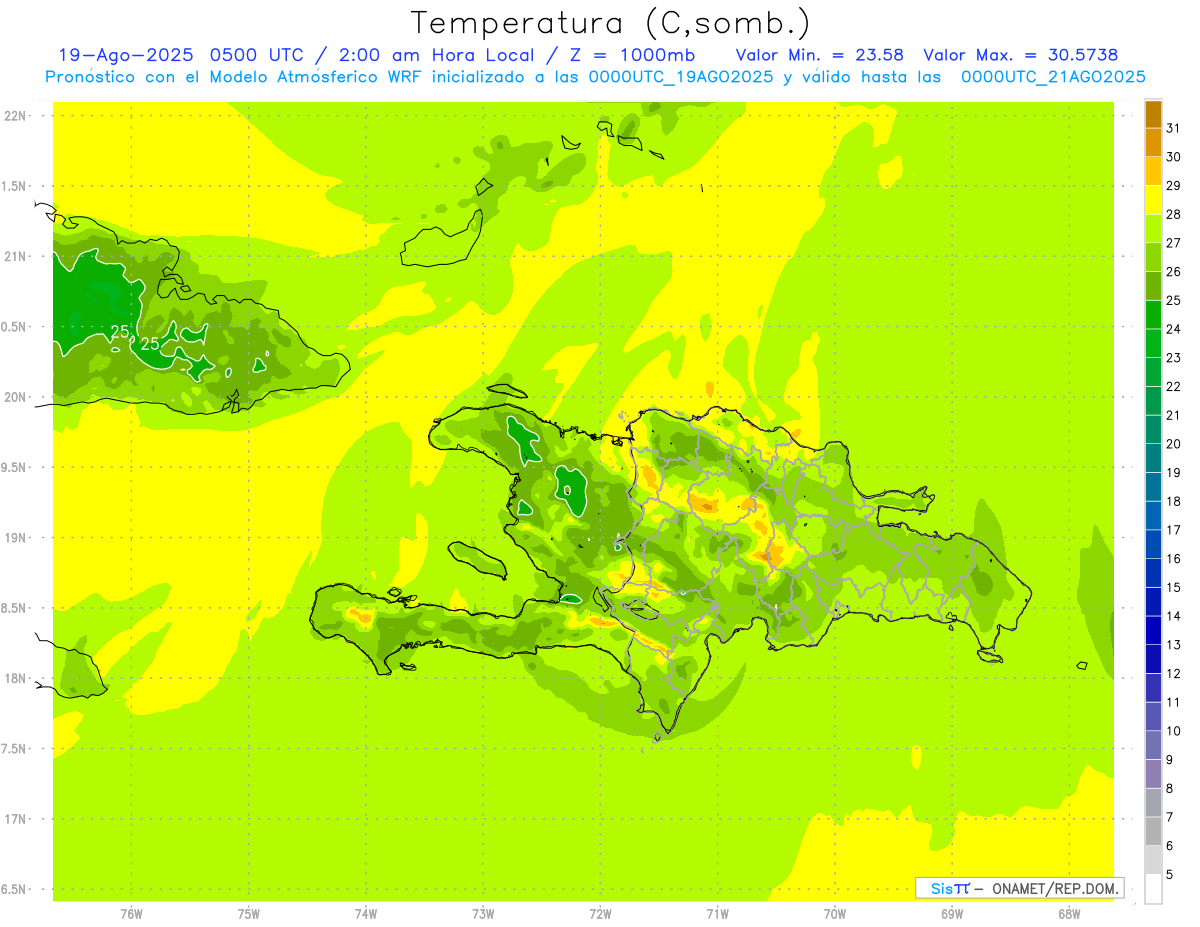Click the legend value label '14'
The width and height of the screenshot is (1200, 927).
coord(1174,616)
